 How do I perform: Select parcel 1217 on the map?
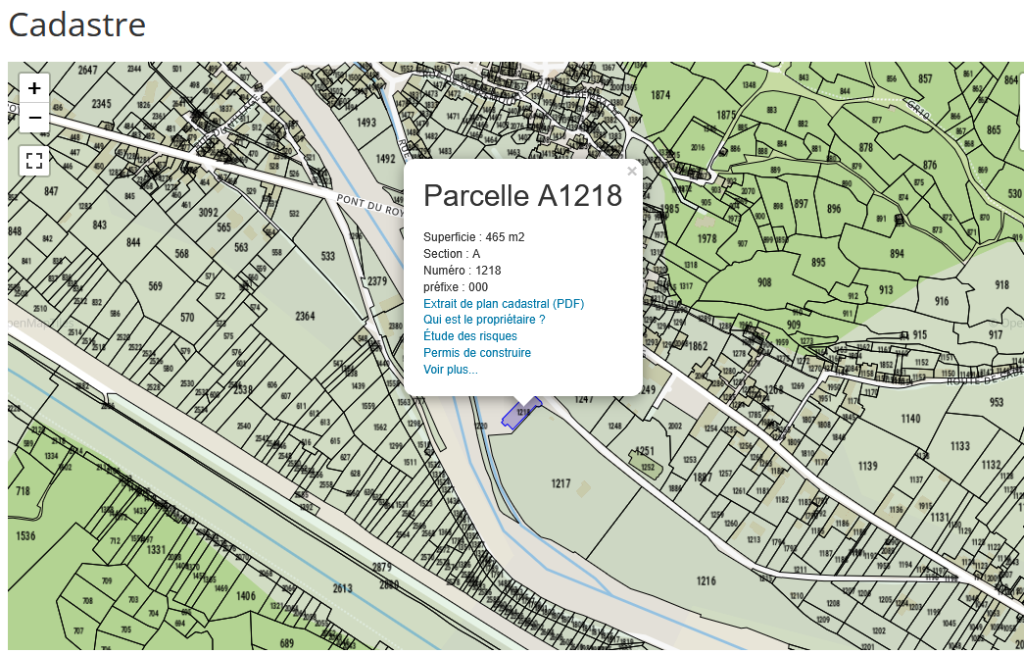[561, 484]
